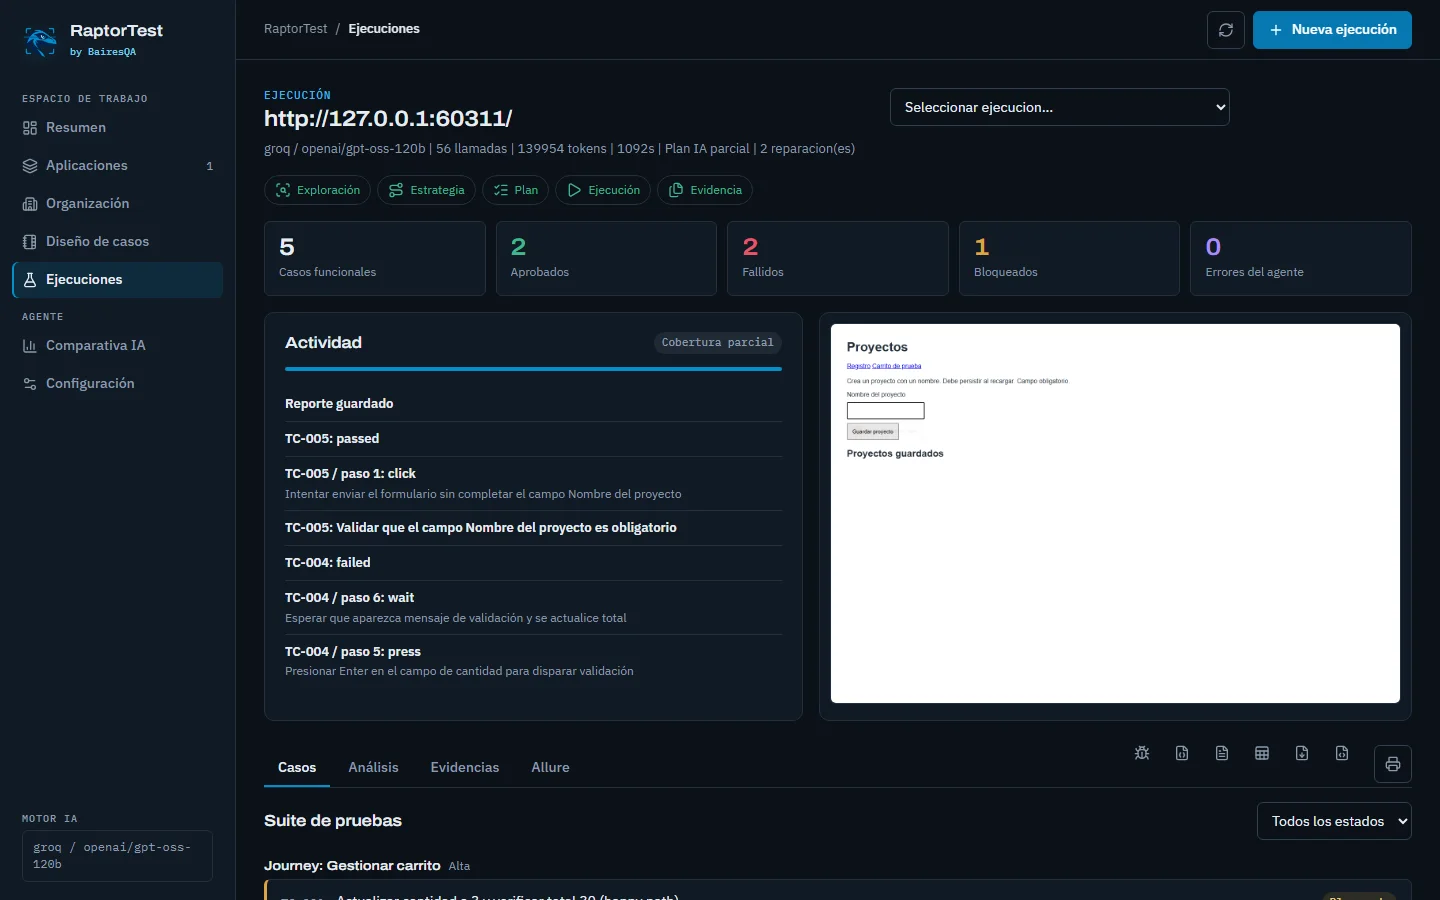Viewport: 1440px width, 900px height.
Task: Click the Proyectos screenshot preview
Action: (1115, 513)
